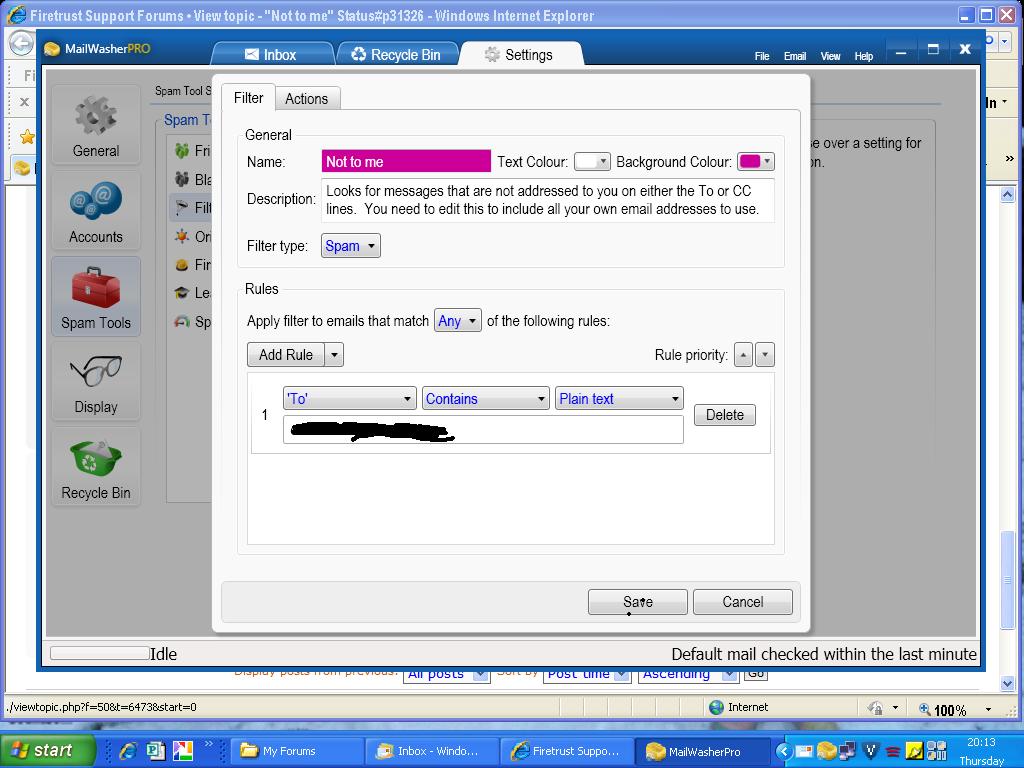Viewport: 1024px width, 768px height.
Task: Click the IE zoom magnifier icon
Action: (x=925, y=709)
